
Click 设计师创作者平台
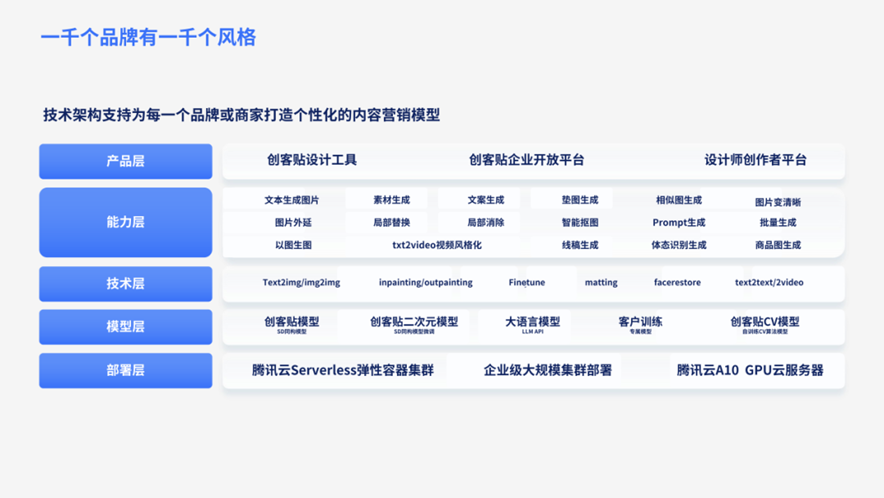click(x=755, y=160)
